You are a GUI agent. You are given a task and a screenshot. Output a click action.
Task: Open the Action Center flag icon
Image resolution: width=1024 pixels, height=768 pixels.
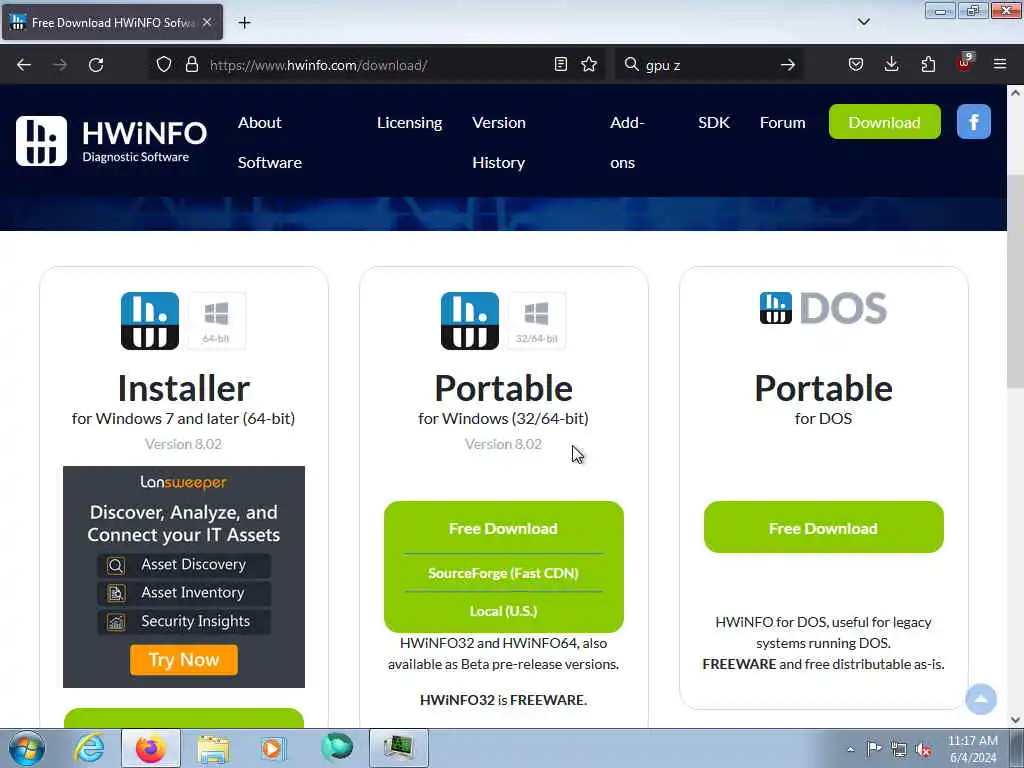coord(874,749)
